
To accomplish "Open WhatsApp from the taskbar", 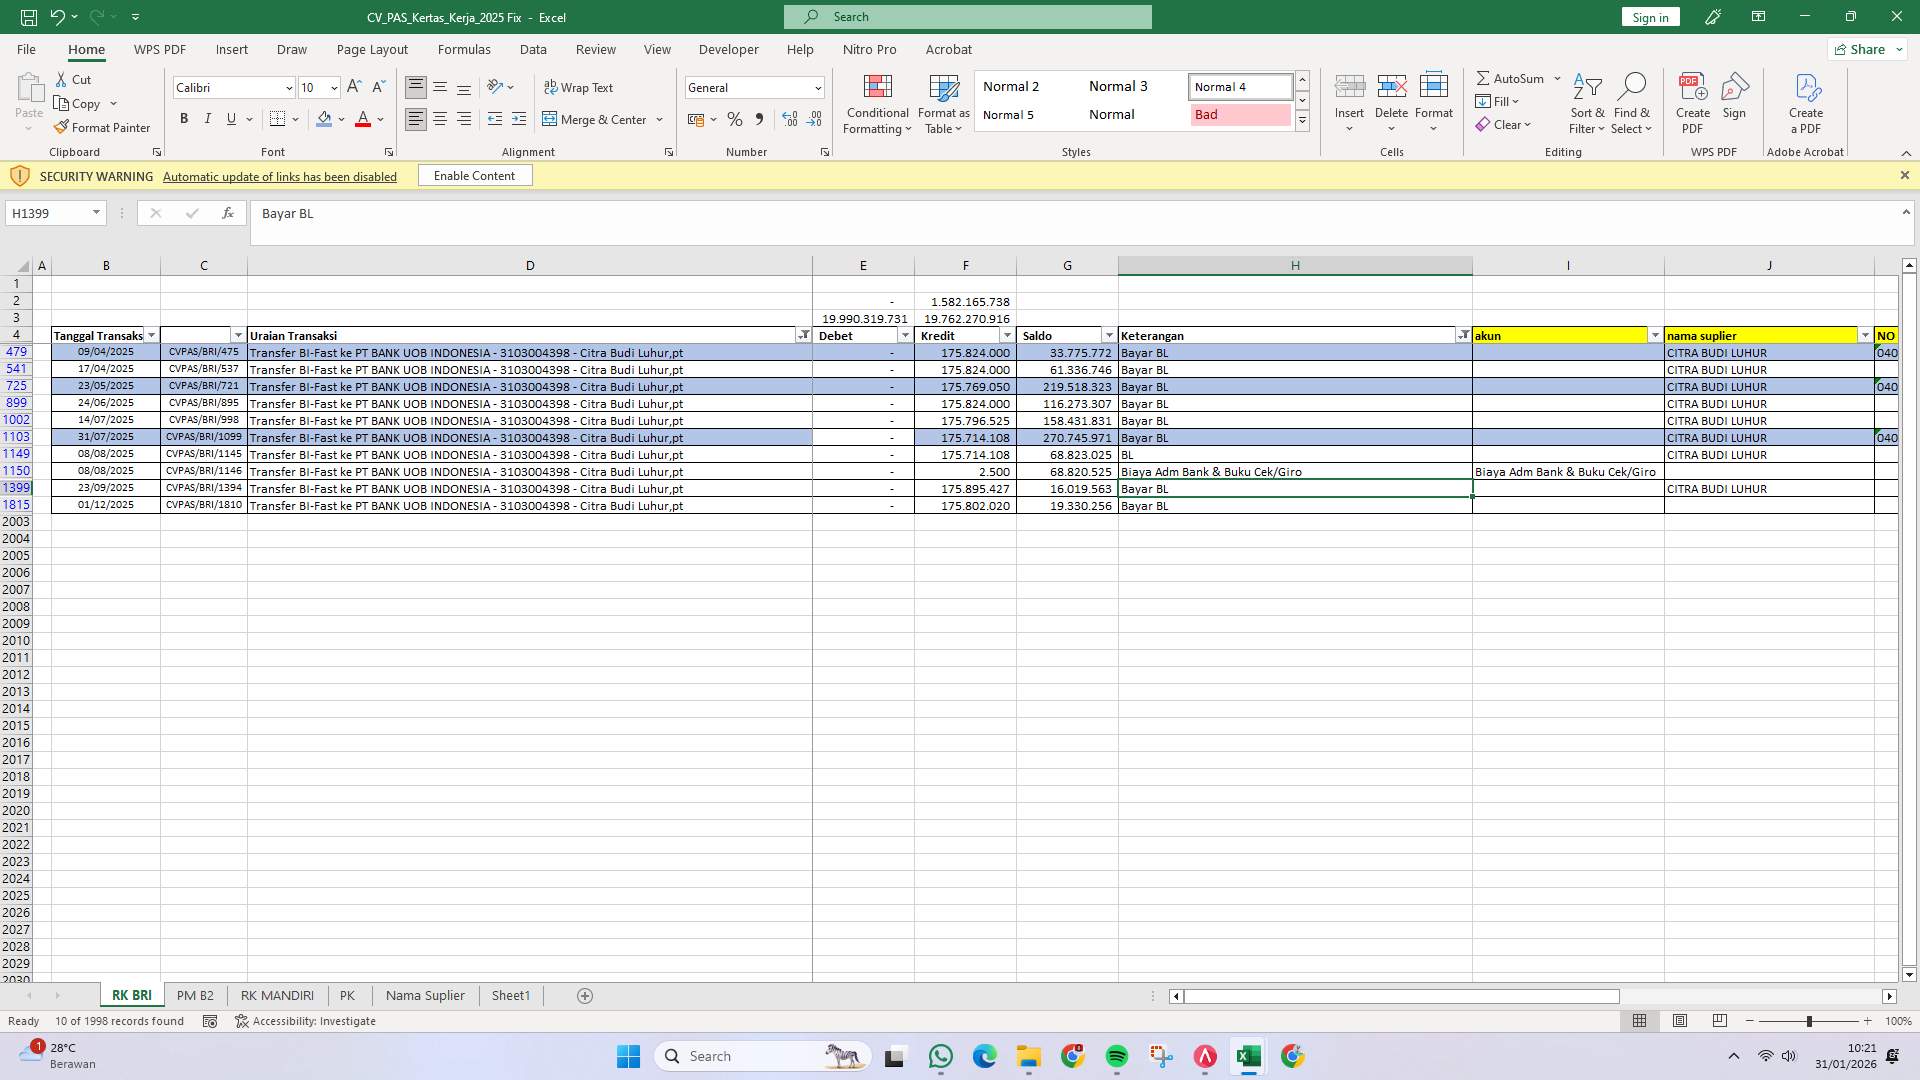I will (941, 1056).
